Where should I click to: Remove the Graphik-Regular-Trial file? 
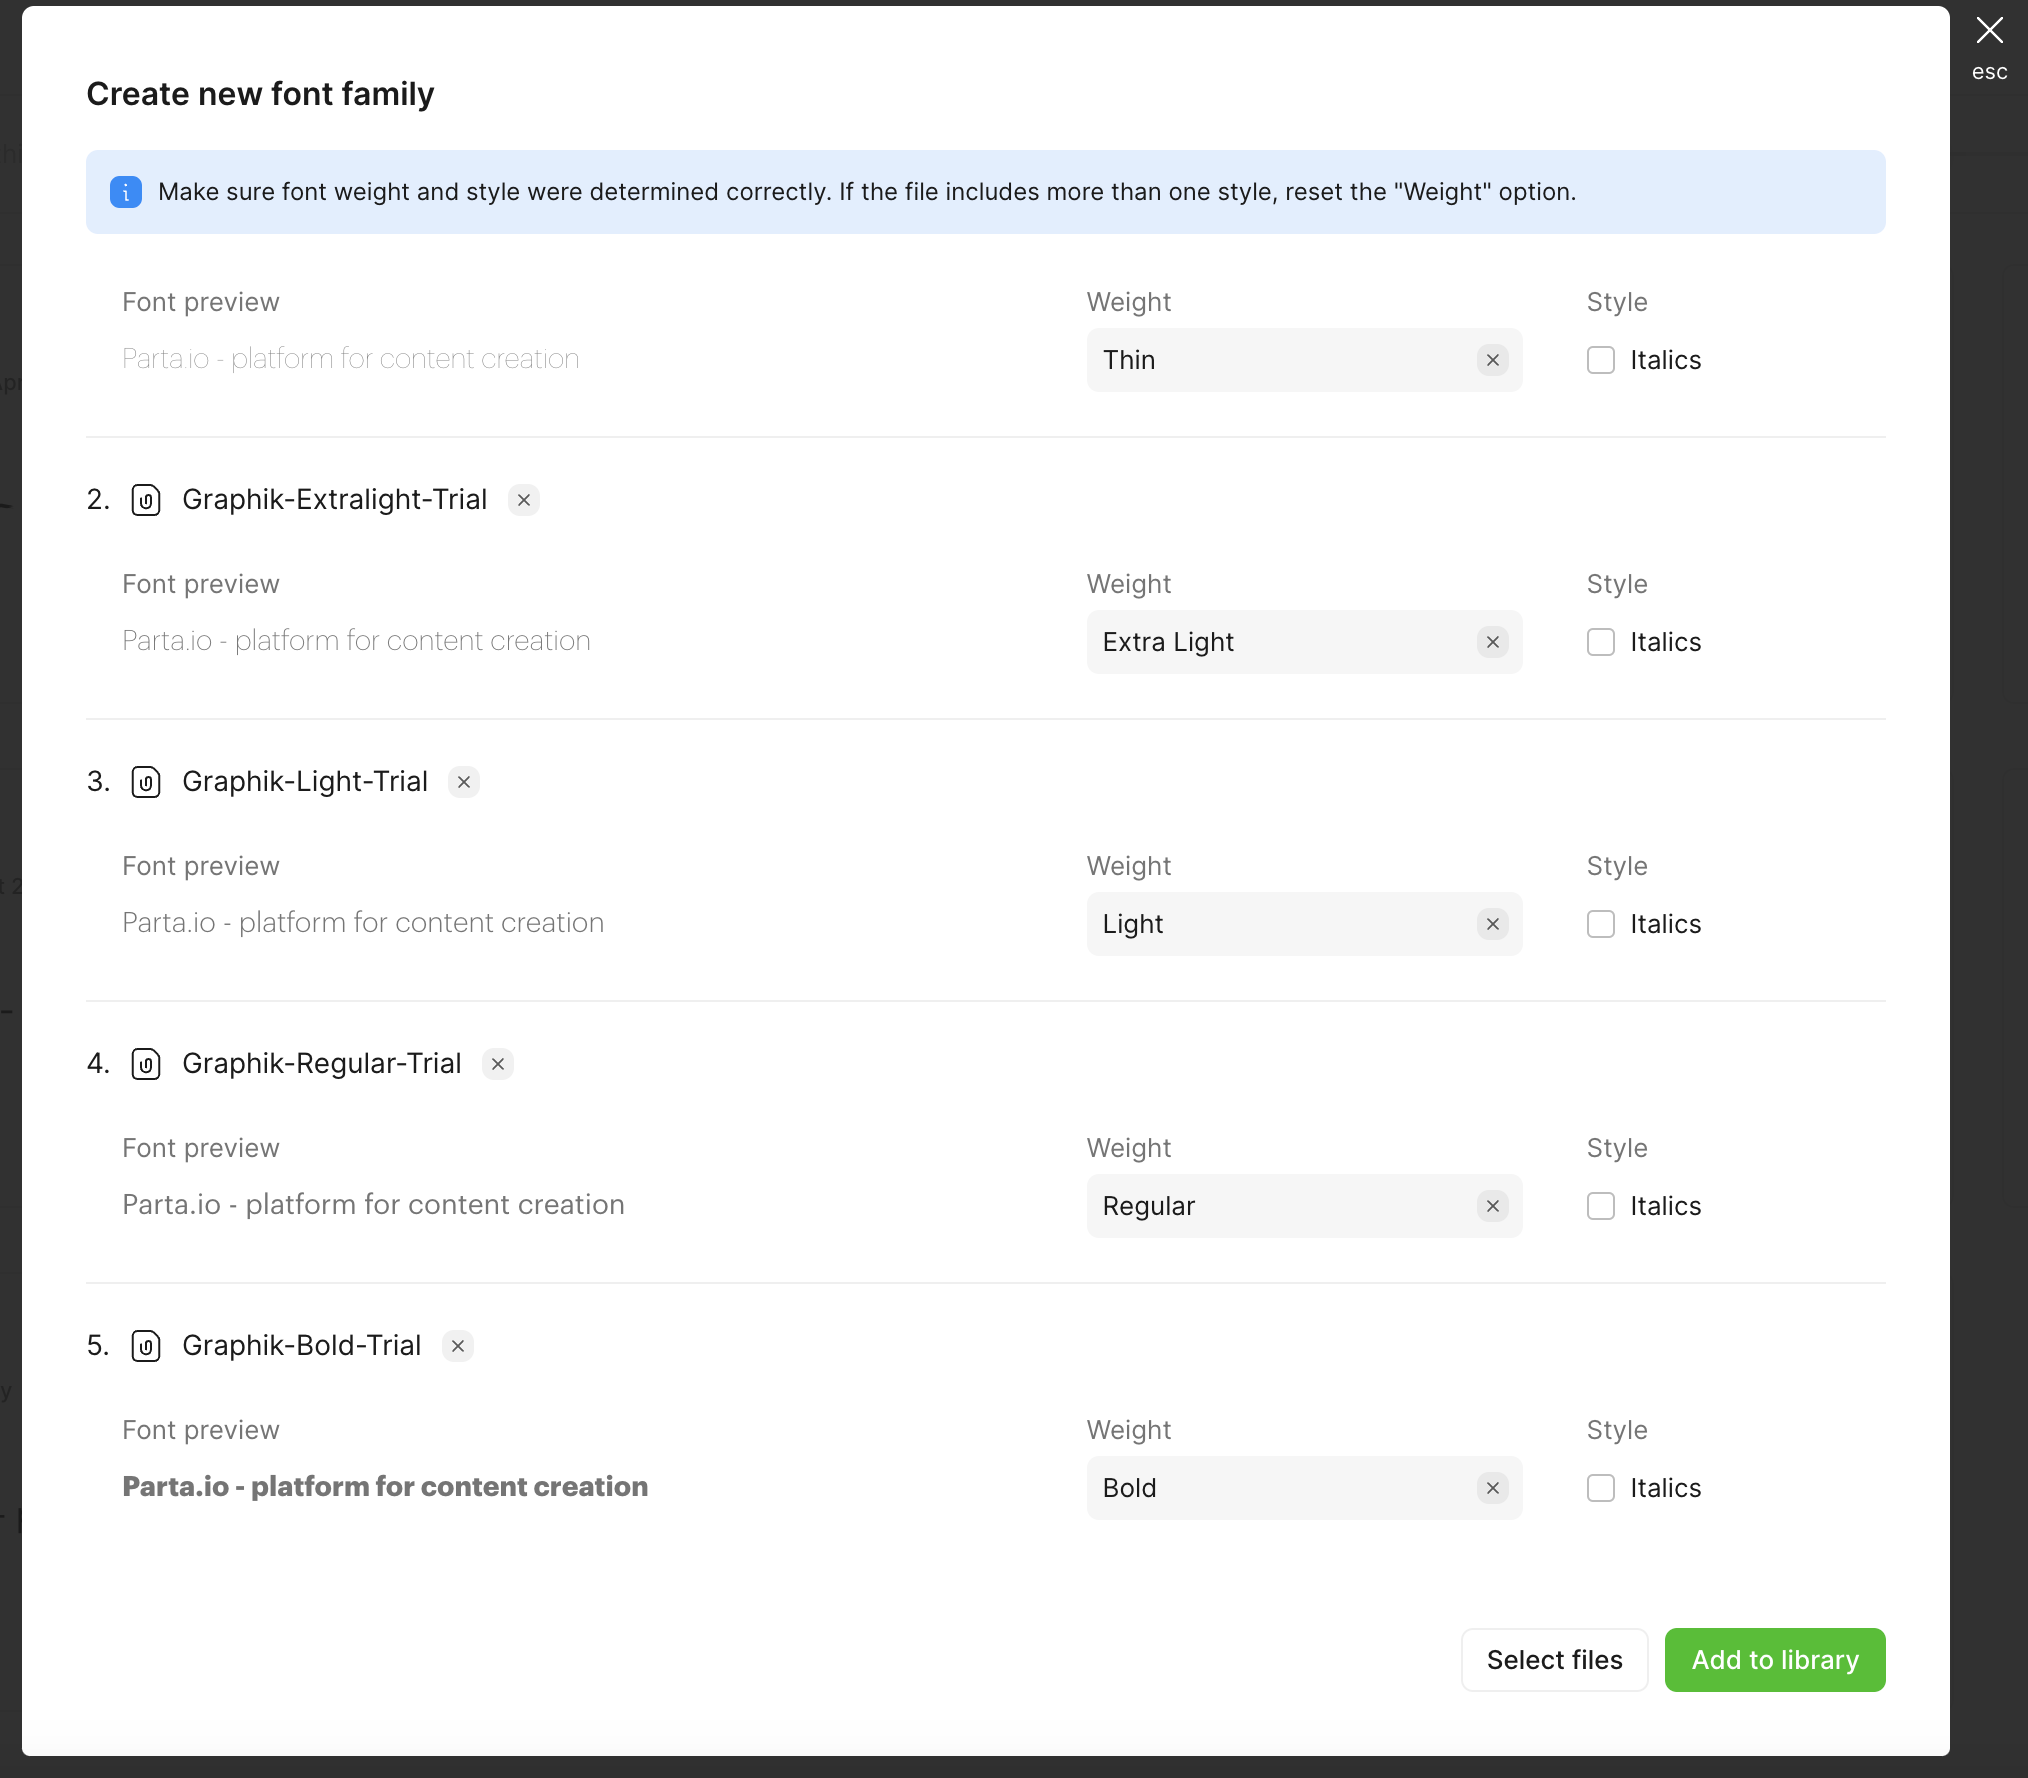(498, 1064)
